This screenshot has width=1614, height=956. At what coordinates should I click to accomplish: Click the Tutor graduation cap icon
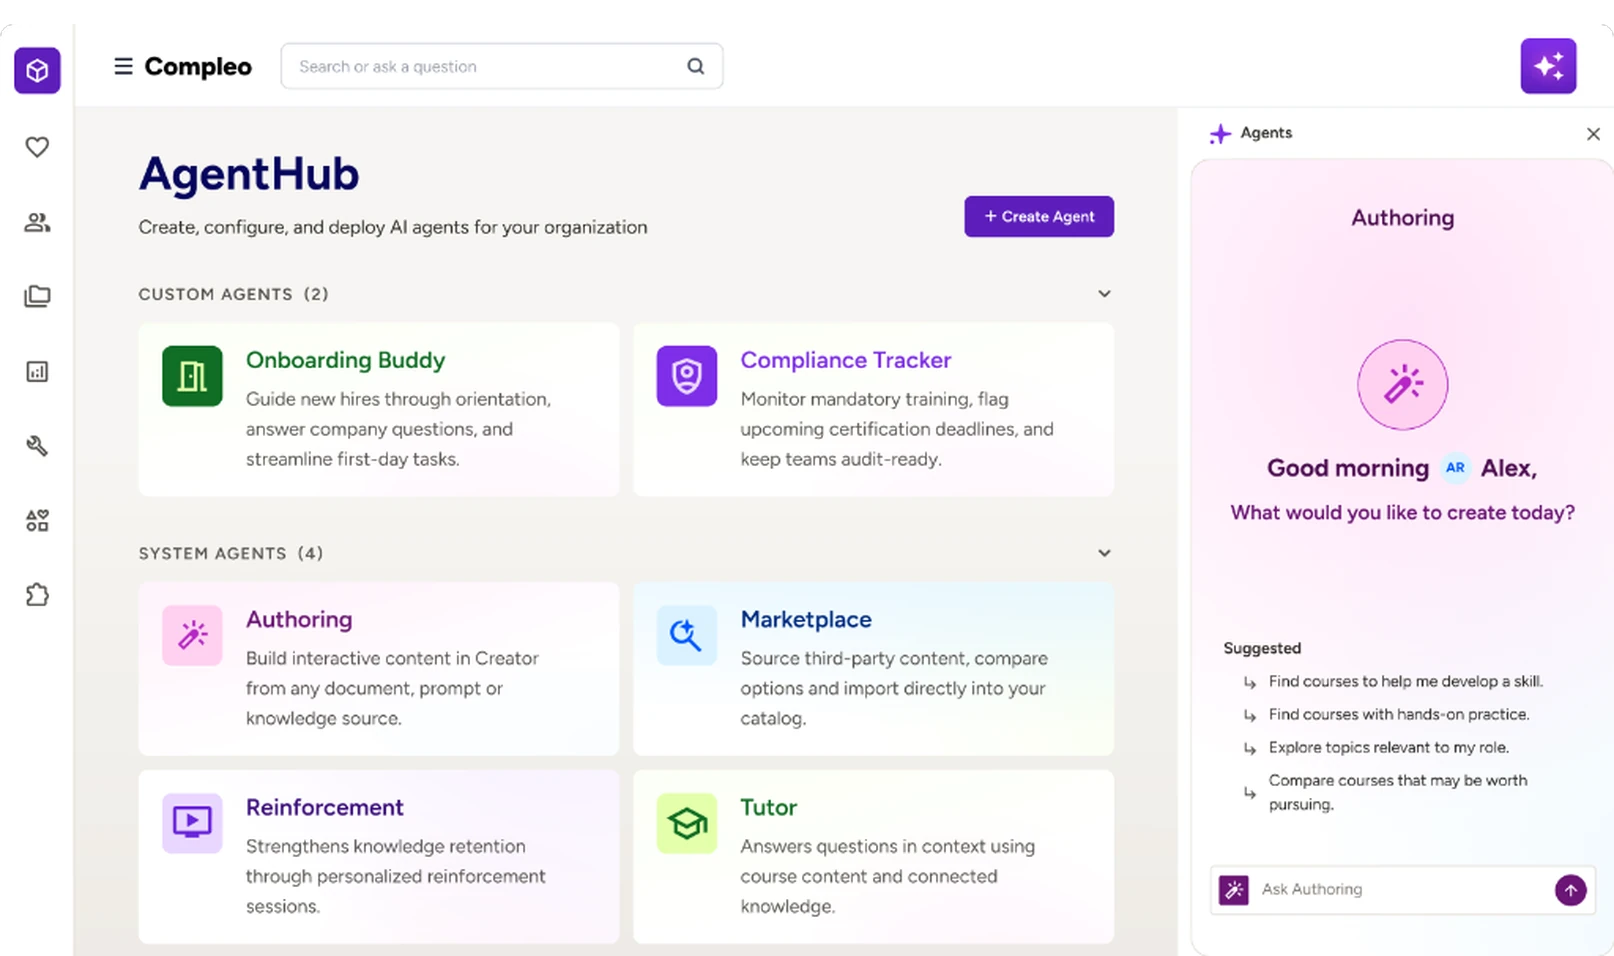tap(686, 823)
